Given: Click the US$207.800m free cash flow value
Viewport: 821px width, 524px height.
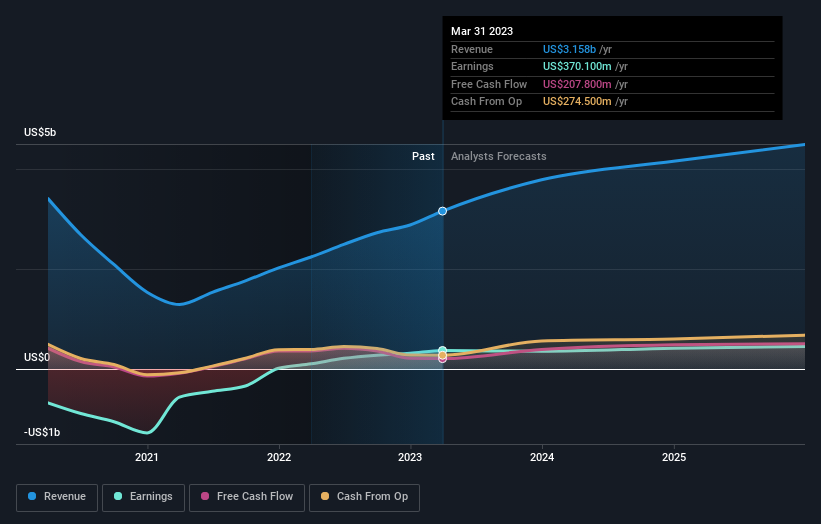Looking at the screenshot, I should (x=577, y=84).
